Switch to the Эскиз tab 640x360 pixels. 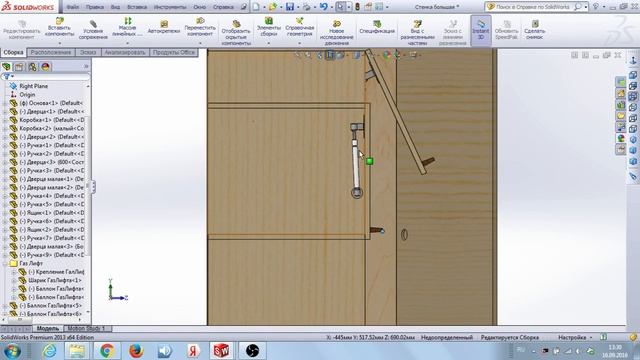coord(88,52)
